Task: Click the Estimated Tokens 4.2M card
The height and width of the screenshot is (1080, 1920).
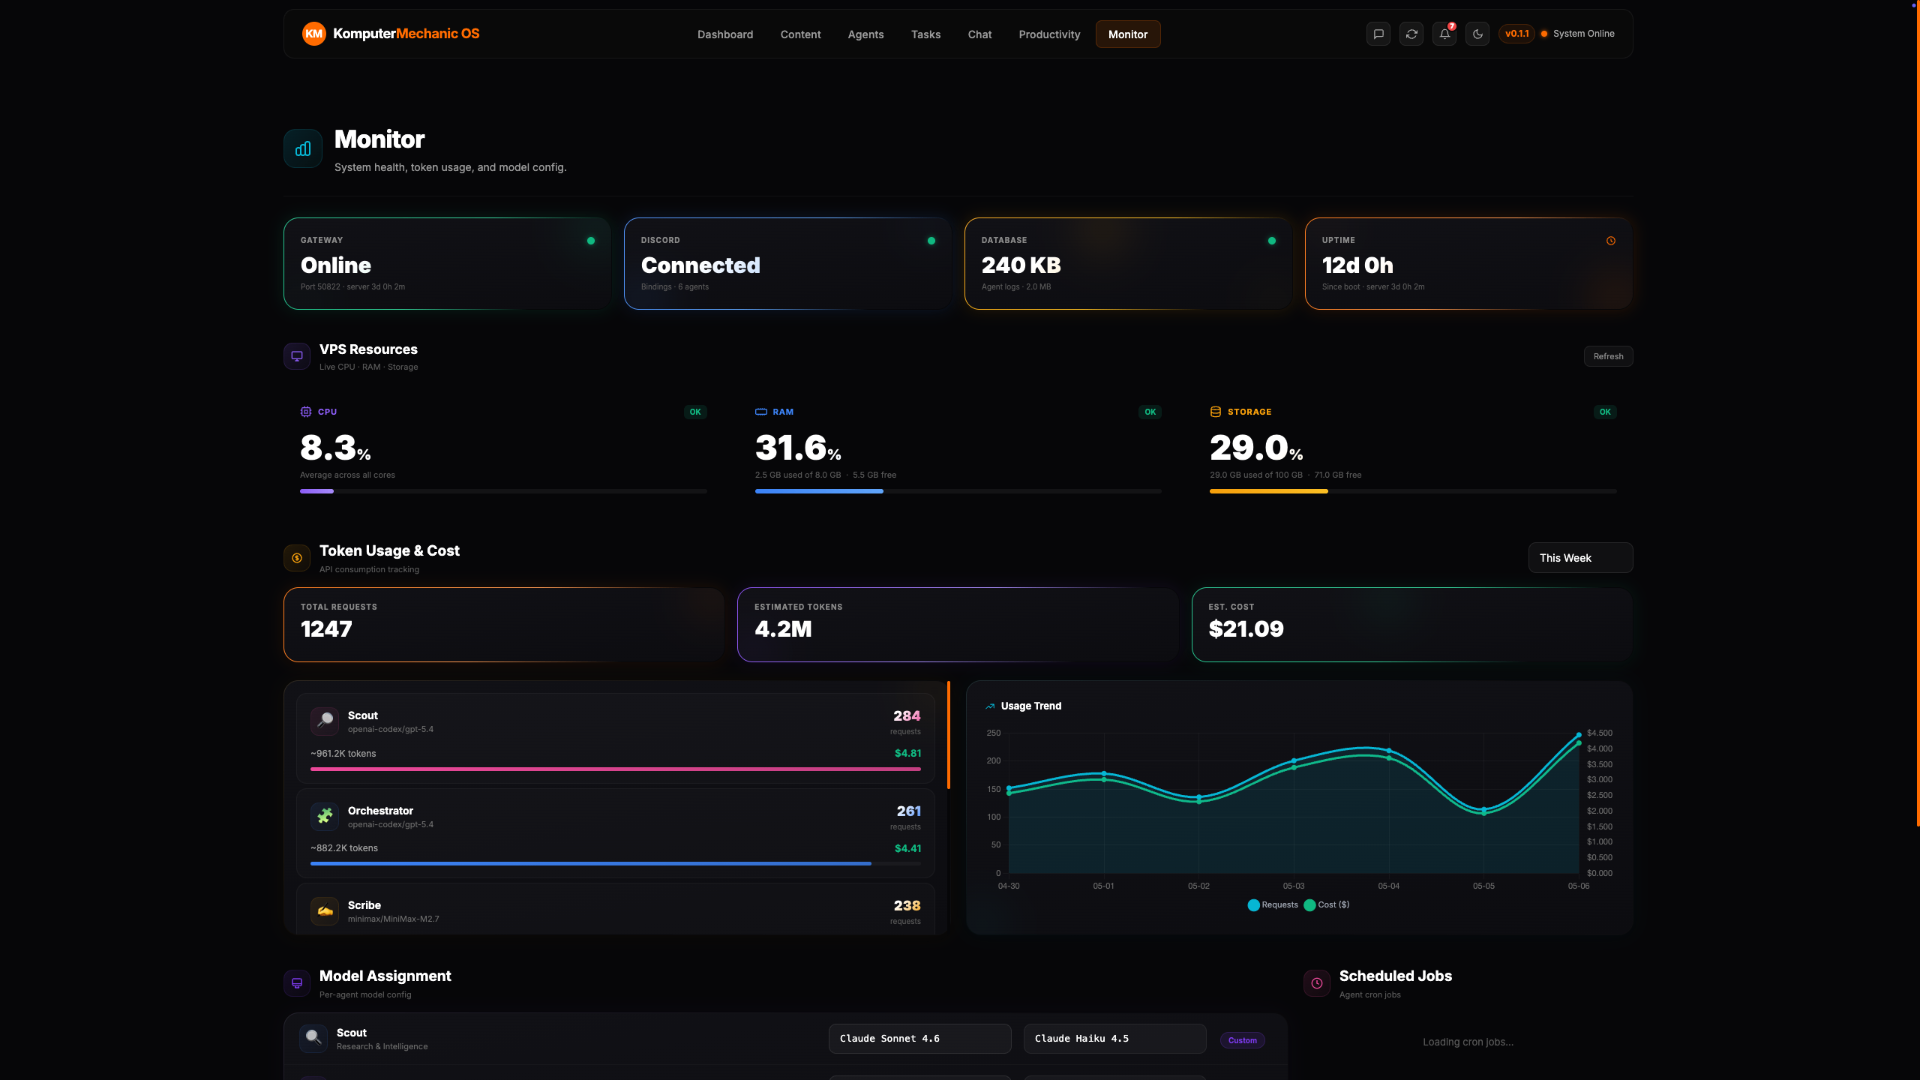Action: click(x=957, y=624)
